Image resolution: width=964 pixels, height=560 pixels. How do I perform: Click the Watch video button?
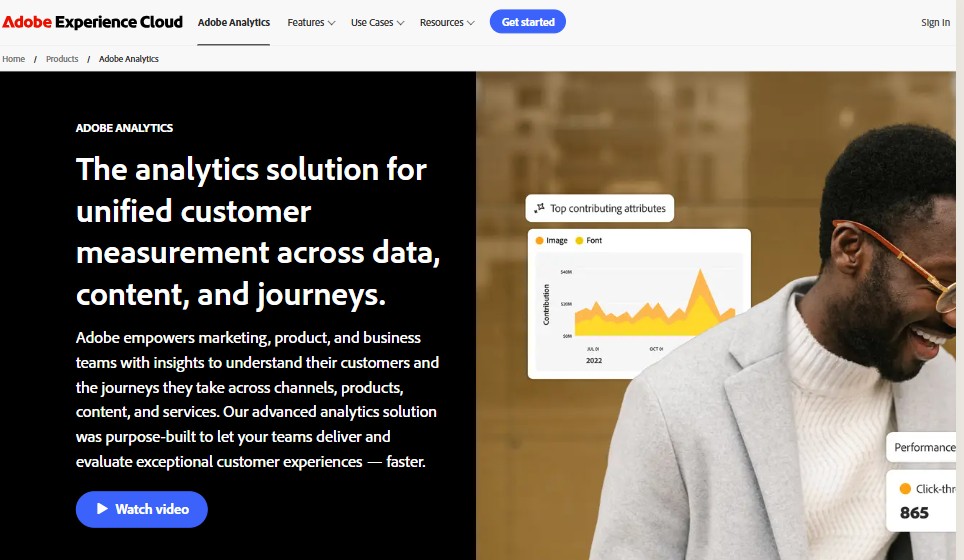click(x=141, y=509)
